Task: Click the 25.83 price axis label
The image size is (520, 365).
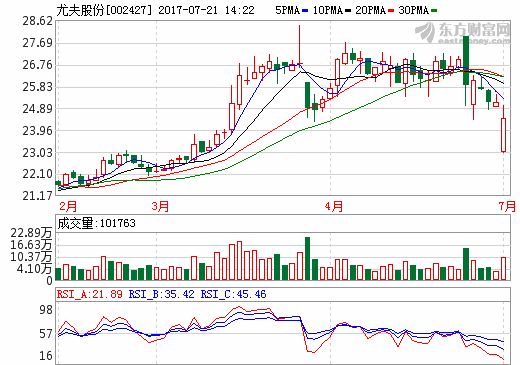Action: coord(38,87)
